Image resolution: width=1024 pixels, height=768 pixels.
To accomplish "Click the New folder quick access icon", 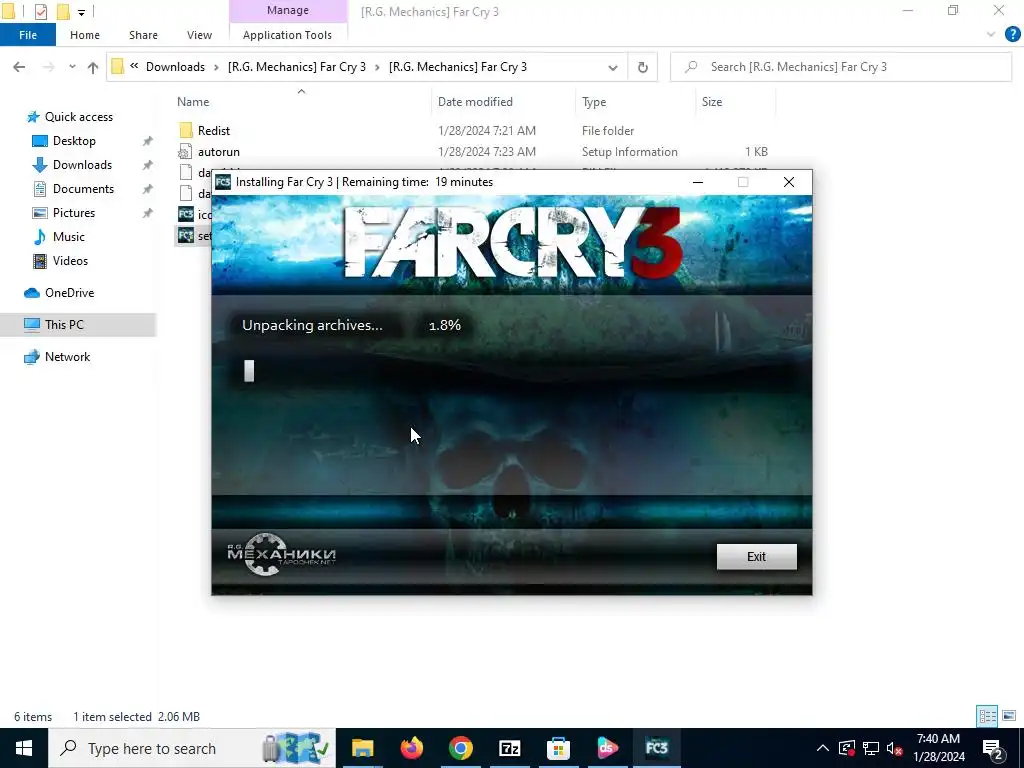I will point(63,11).
